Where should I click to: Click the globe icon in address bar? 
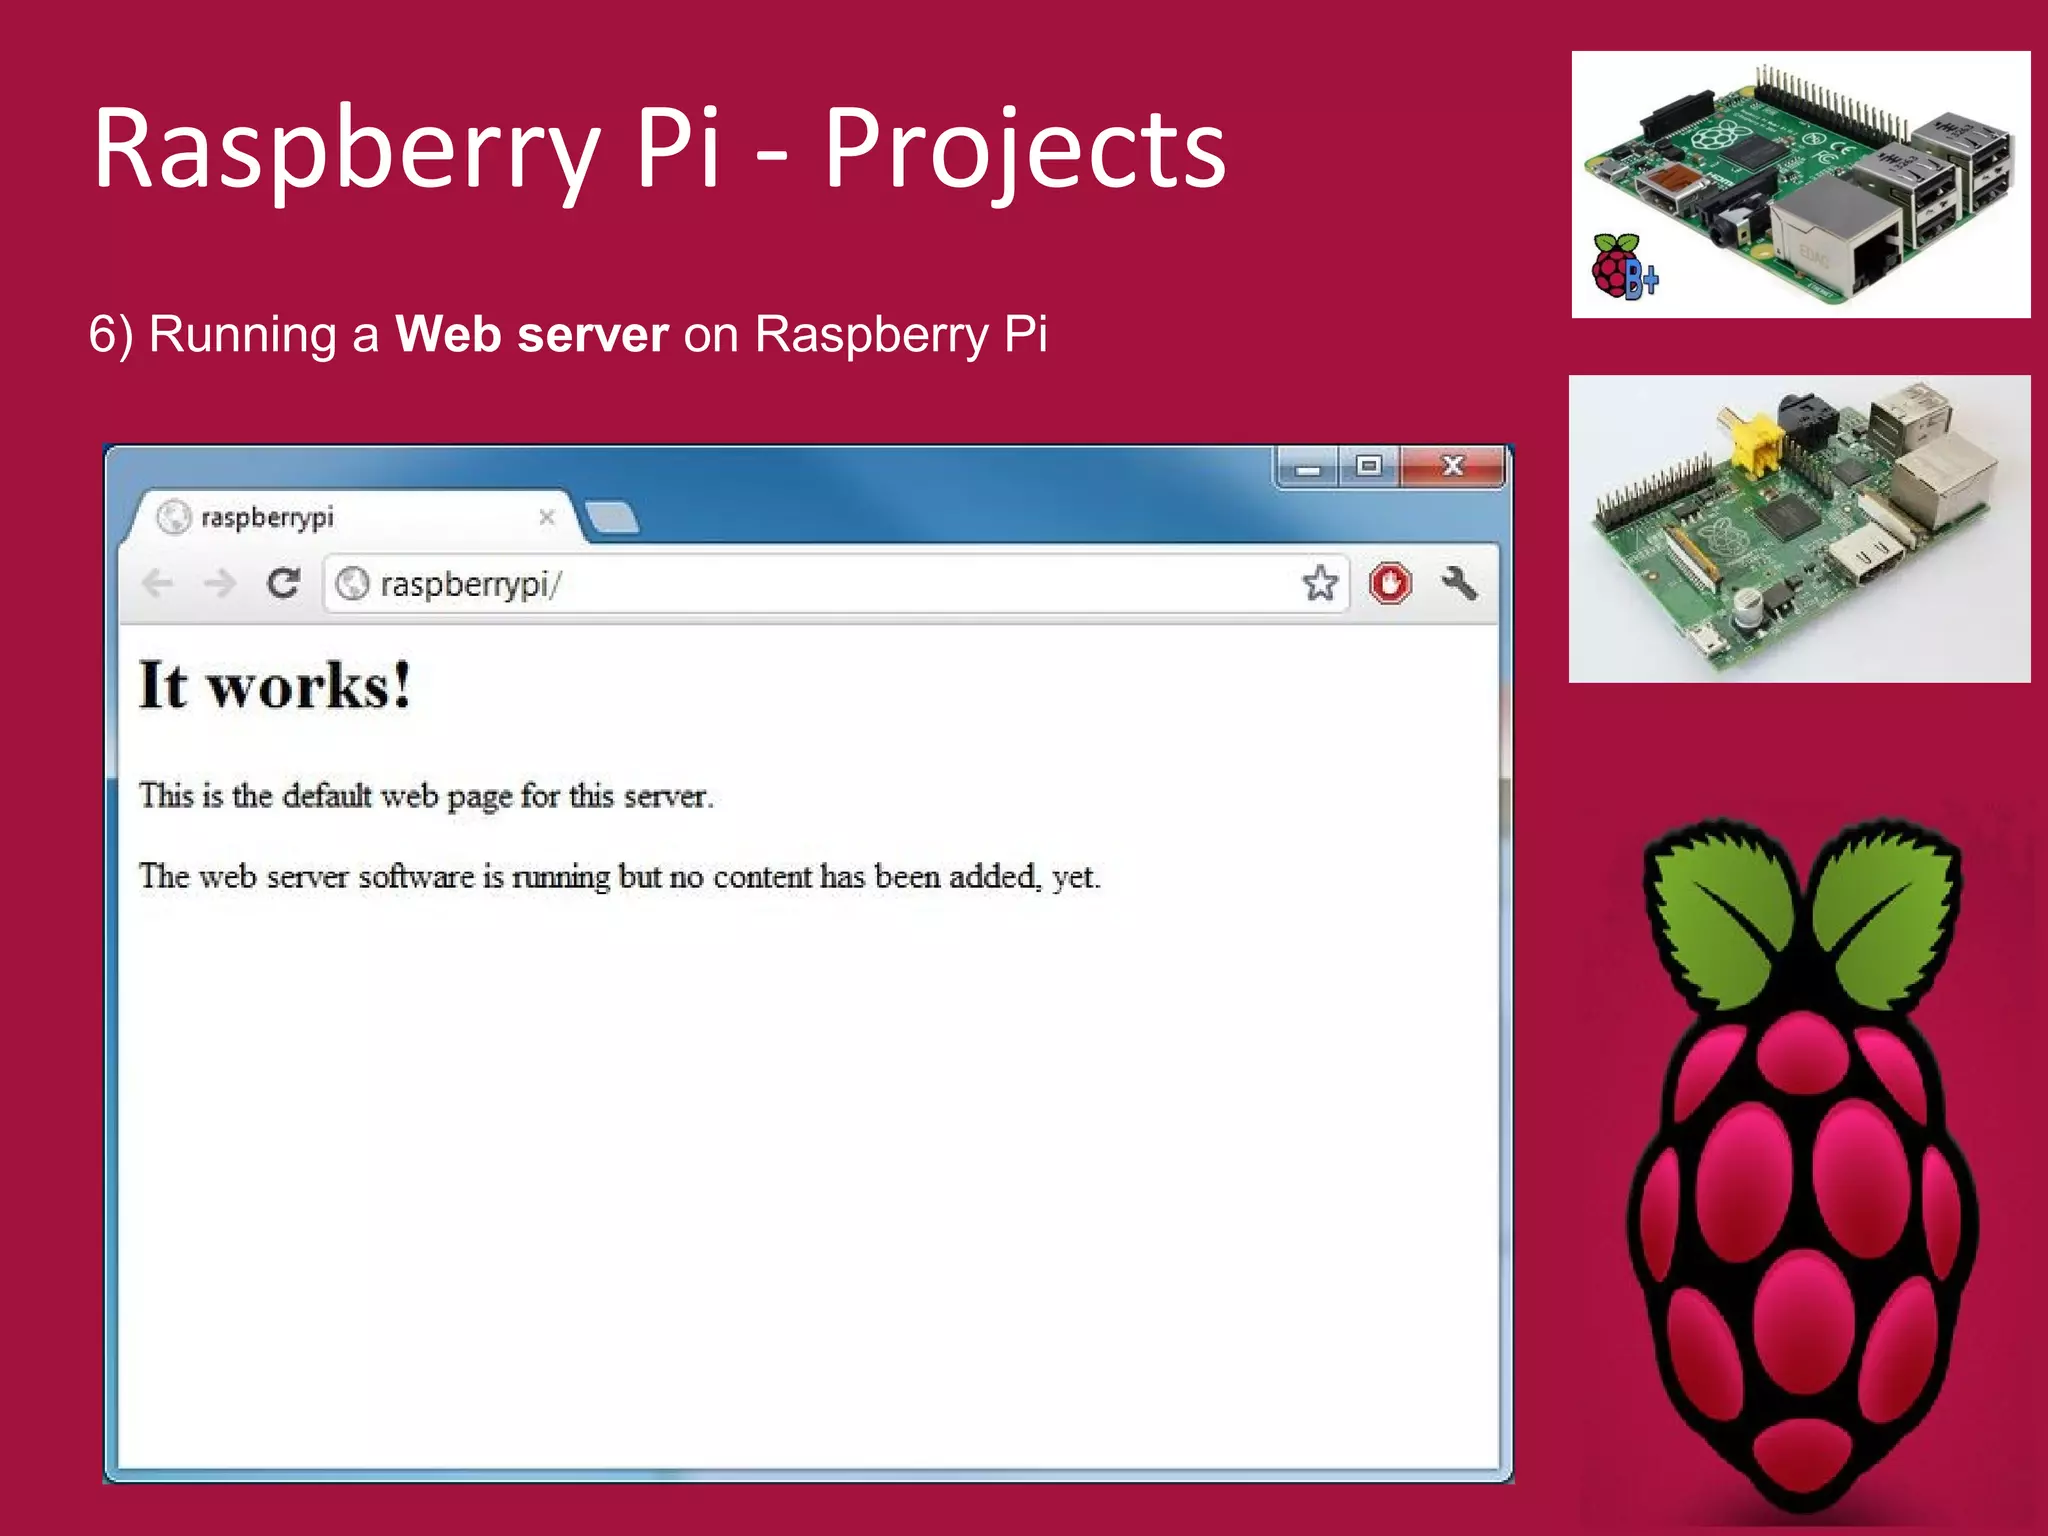coord(352,583)
